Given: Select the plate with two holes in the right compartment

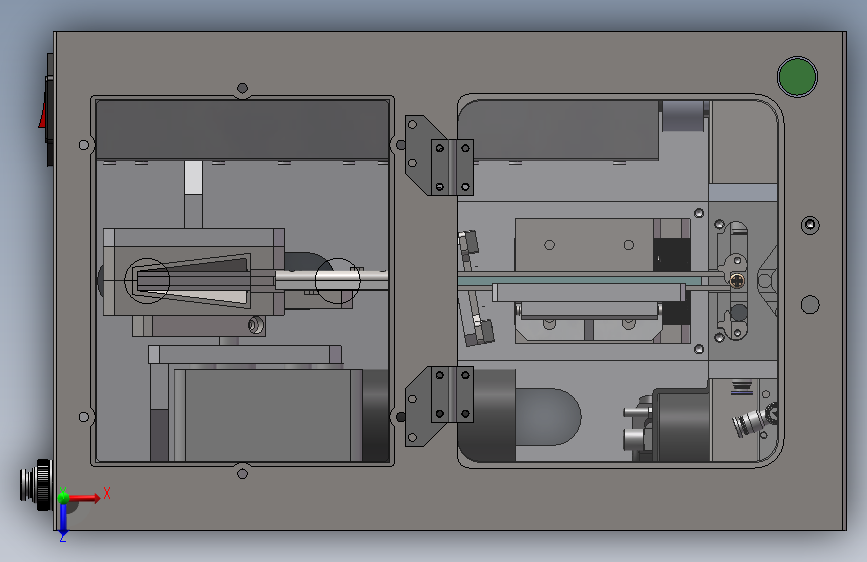Looking at the screenshot, I should pos(584,244).
